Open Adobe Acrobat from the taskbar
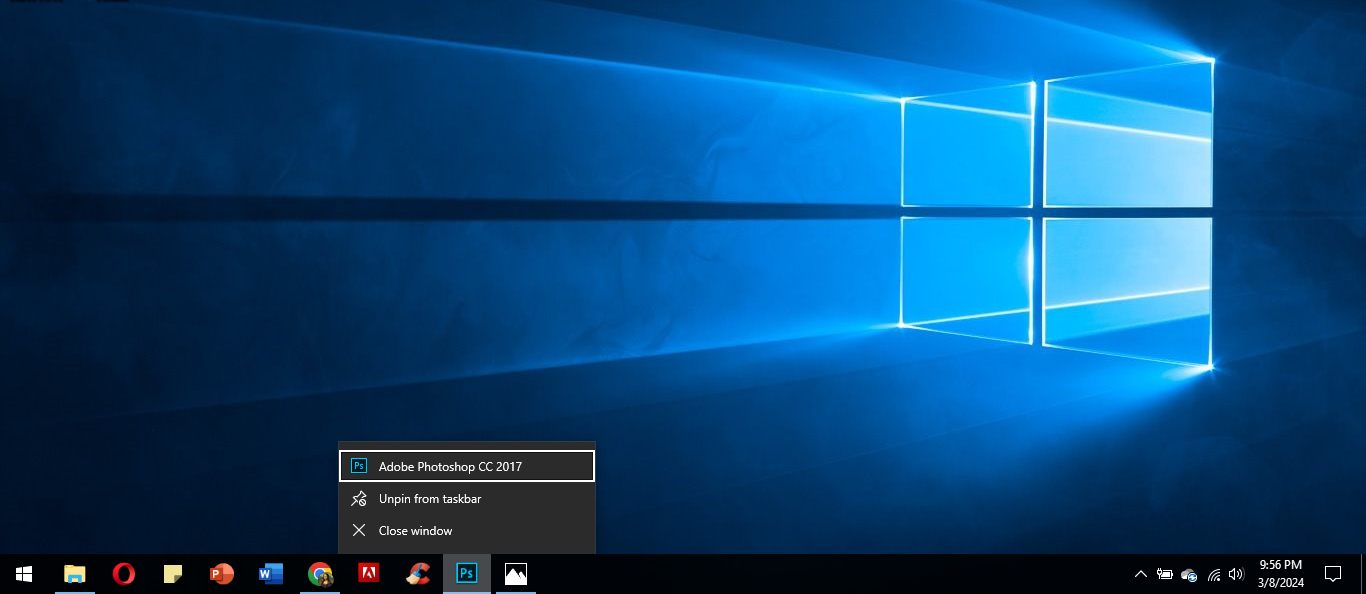This screenshot has height=594, width=1366. [369, 574]
